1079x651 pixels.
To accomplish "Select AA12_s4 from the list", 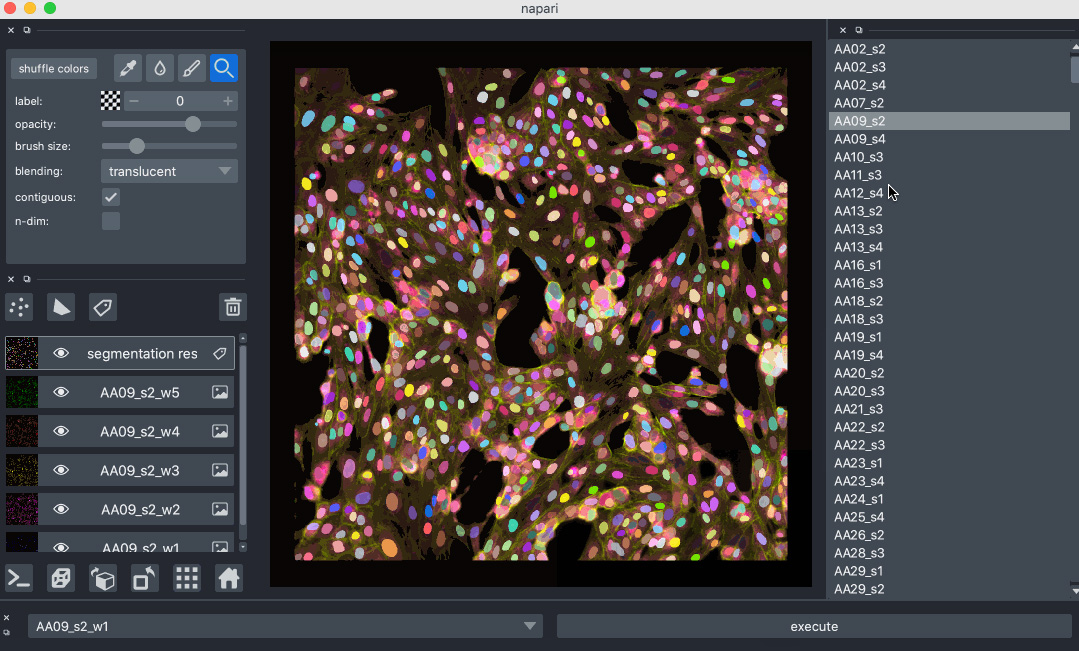I will coord(860,192).
